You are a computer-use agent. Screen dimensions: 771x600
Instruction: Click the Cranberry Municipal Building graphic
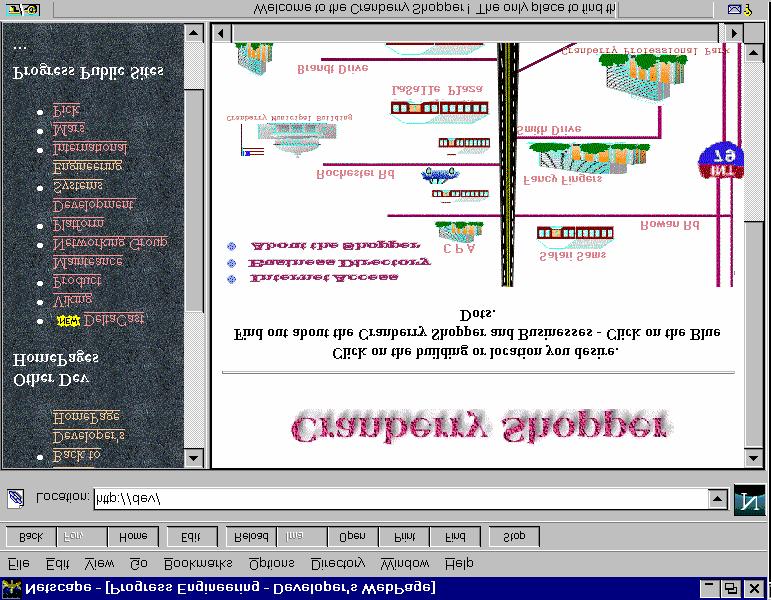click(297, 138)
